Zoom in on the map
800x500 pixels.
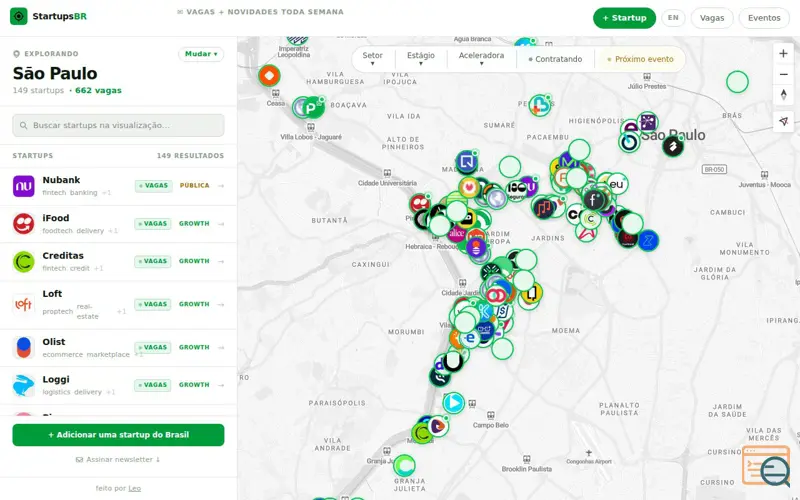pos(783,54)
